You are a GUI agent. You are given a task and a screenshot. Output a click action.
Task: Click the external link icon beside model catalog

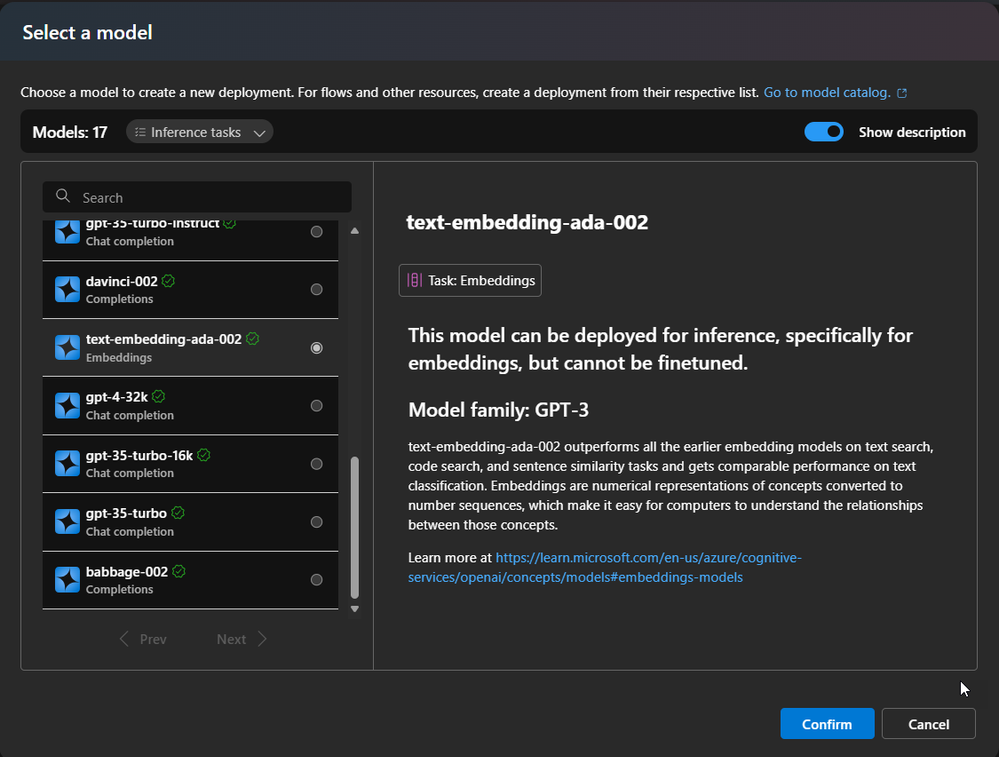[x=902, y=93]
